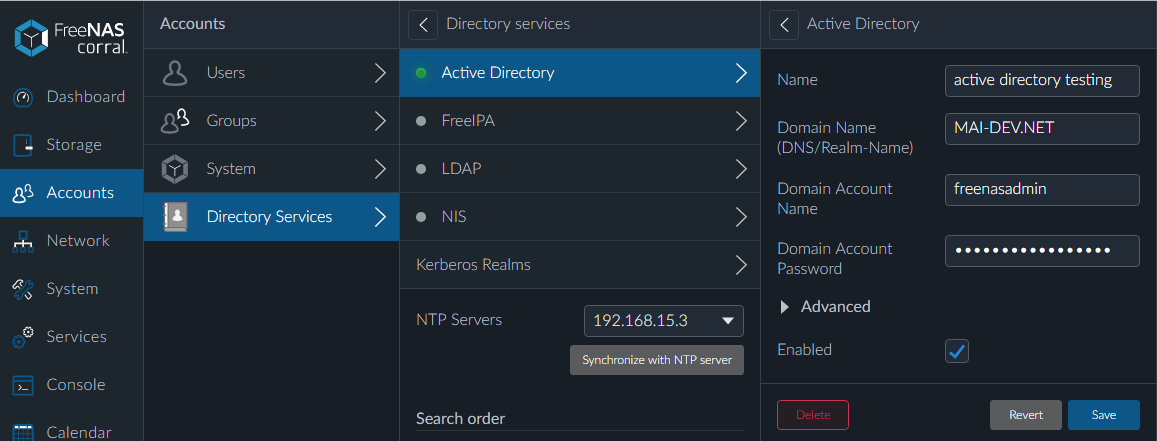Select the Kerberos Realms entry
This screenshot has width=1157, height=441.
580,265
